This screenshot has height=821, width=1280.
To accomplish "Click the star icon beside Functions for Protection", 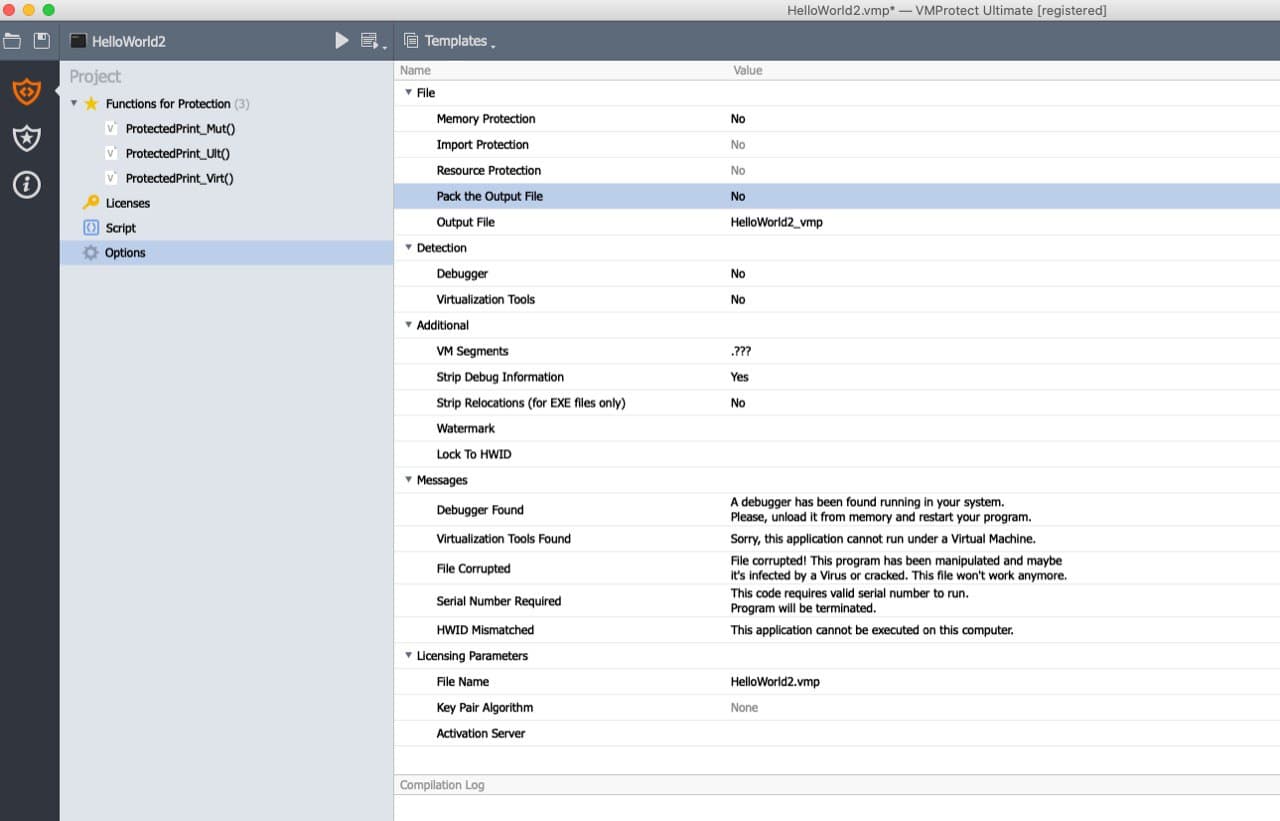I will coord(91,104).
